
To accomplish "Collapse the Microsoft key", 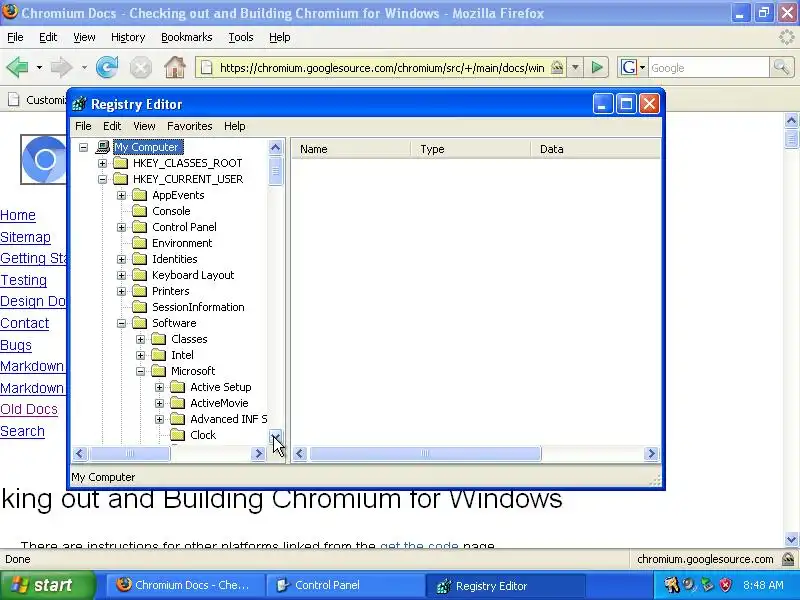I will coord(140,371).
